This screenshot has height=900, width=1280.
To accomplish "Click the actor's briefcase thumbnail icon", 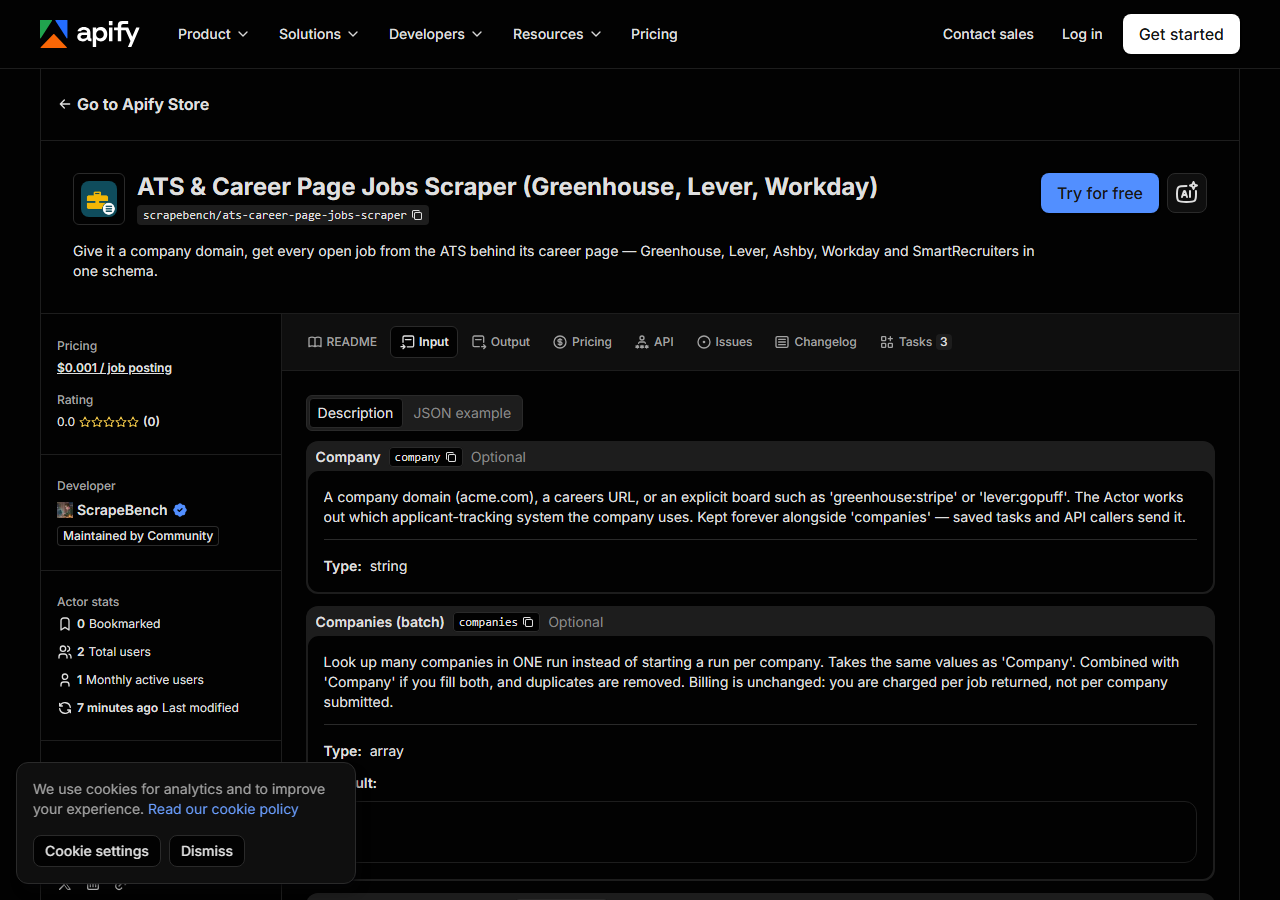I will [99, 199].
